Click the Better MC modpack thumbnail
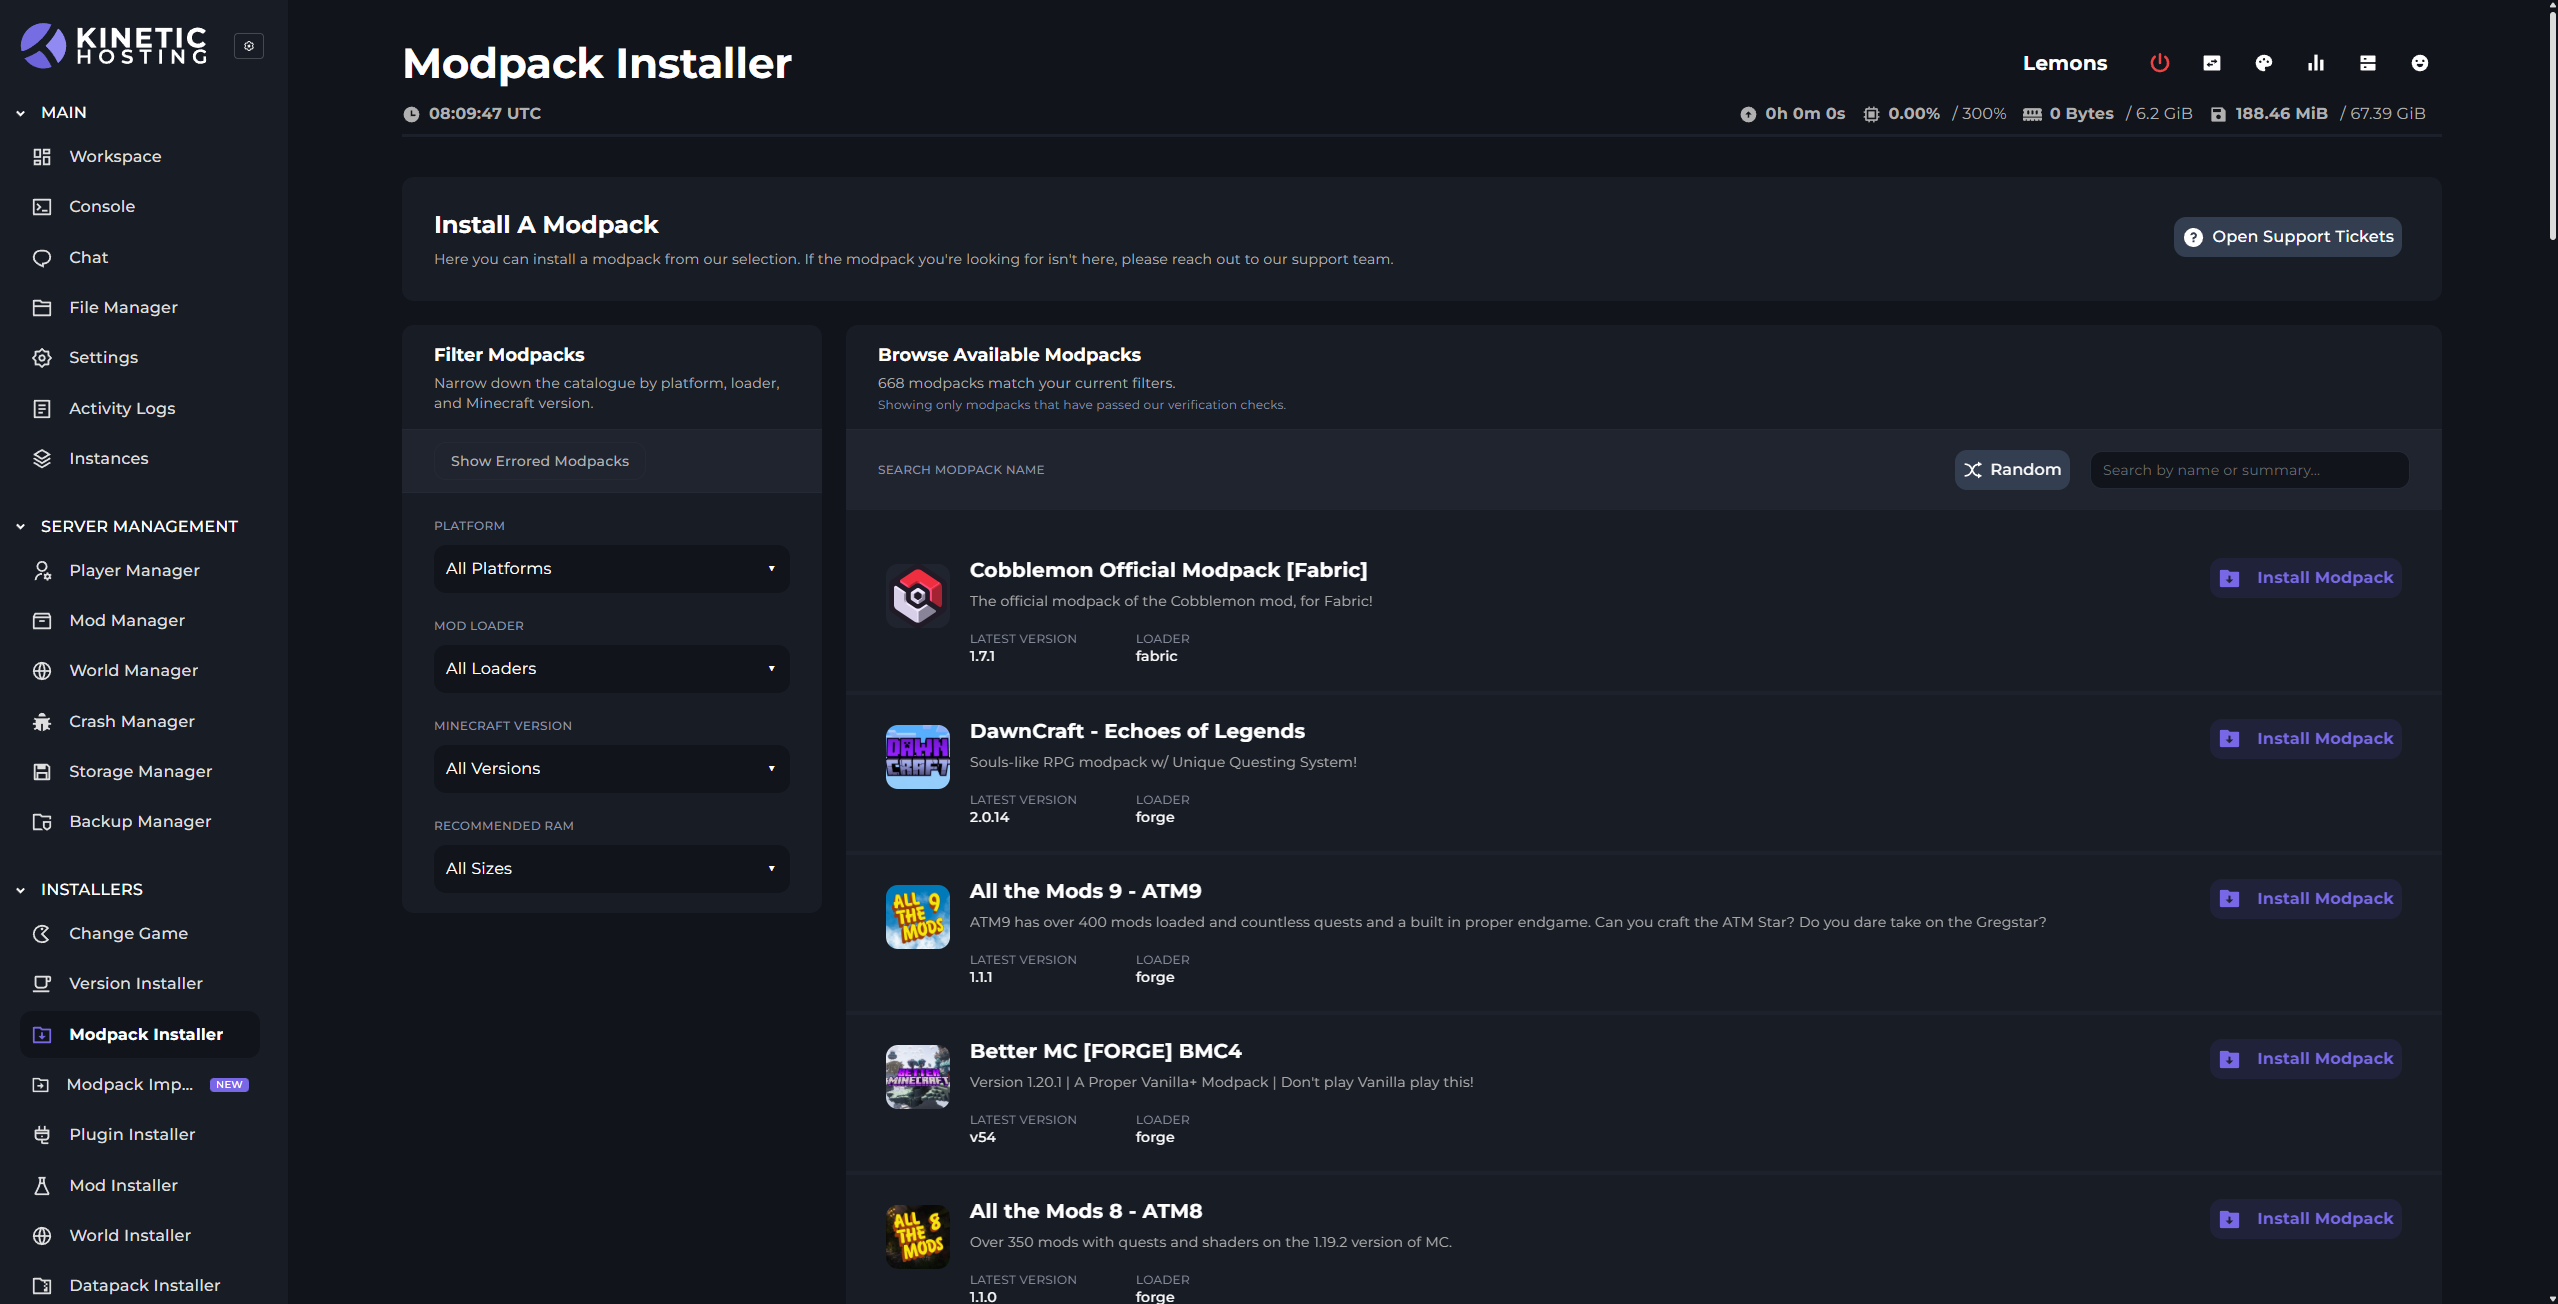The height and width of the screenshot is (1304, 2558). pyautogui.click(x=918, y=1077)
